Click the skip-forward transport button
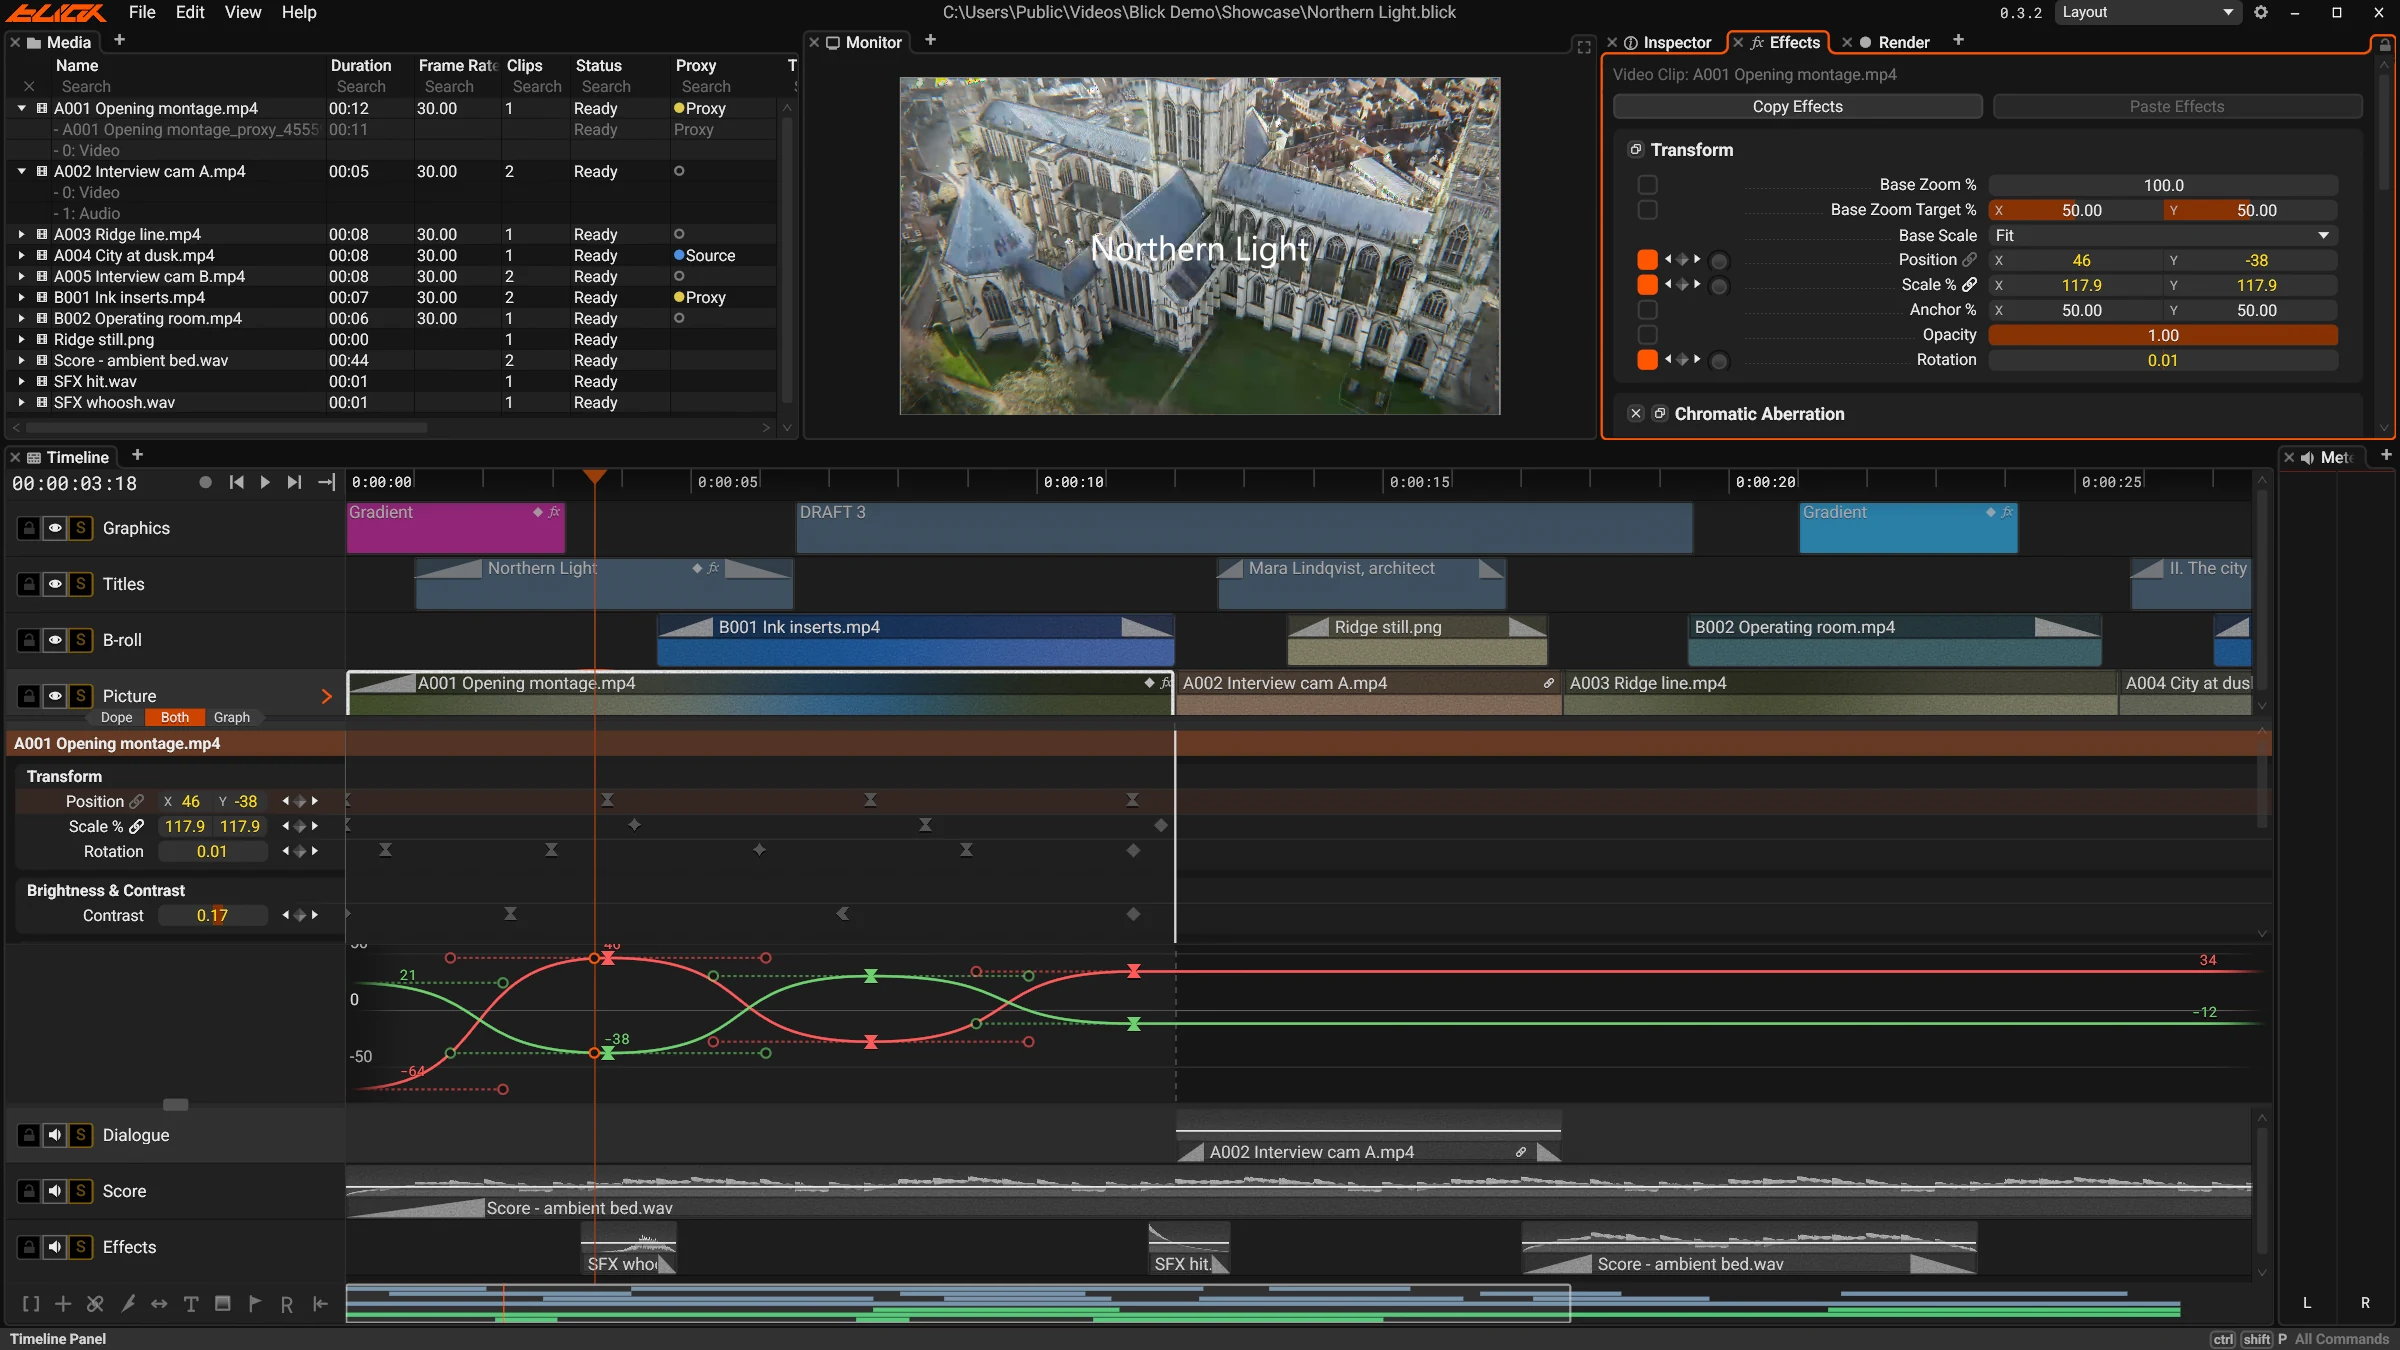The image size is (2400, 1350). point(294,482)
